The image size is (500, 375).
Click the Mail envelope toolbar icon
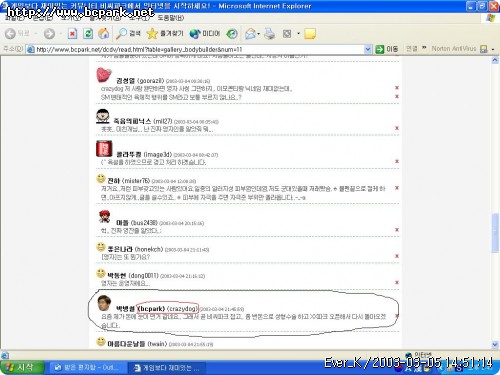250,33
